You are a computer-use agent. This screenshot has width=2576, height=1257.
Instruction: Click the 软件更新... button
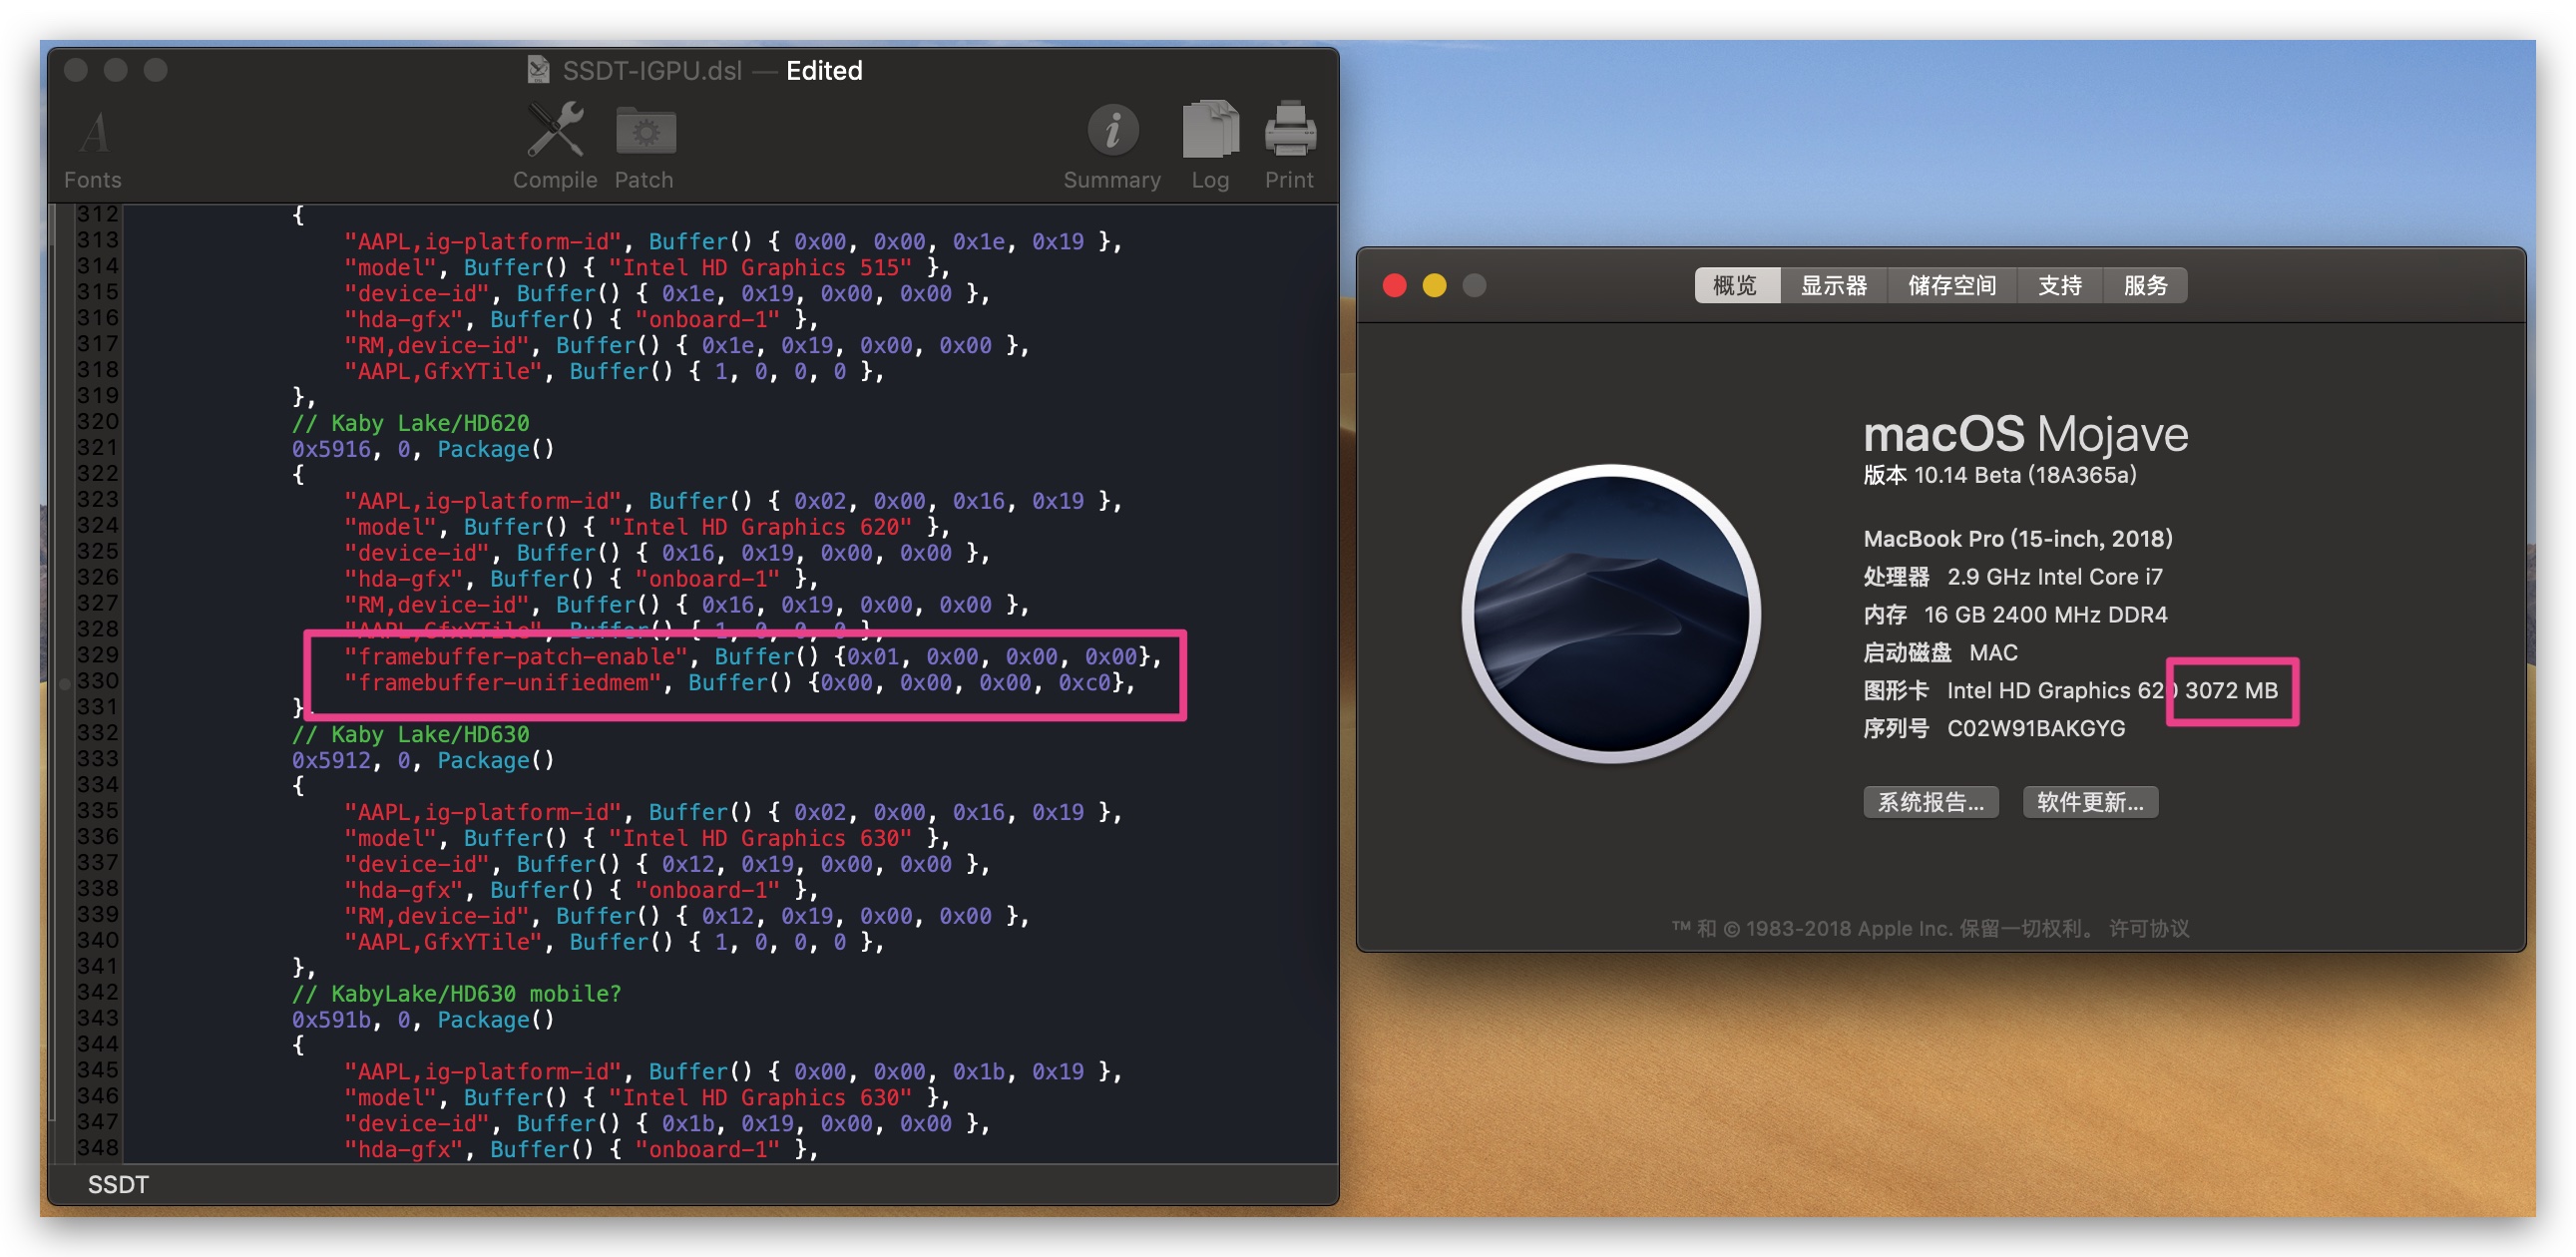pyautogui.click(x=2090, y=802)
